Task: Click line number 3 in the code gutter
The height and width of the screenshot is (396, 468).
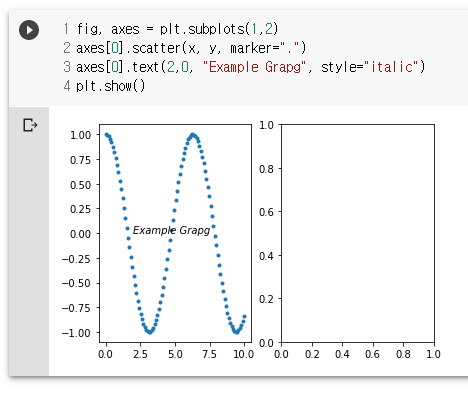Action: coord(67,67)
